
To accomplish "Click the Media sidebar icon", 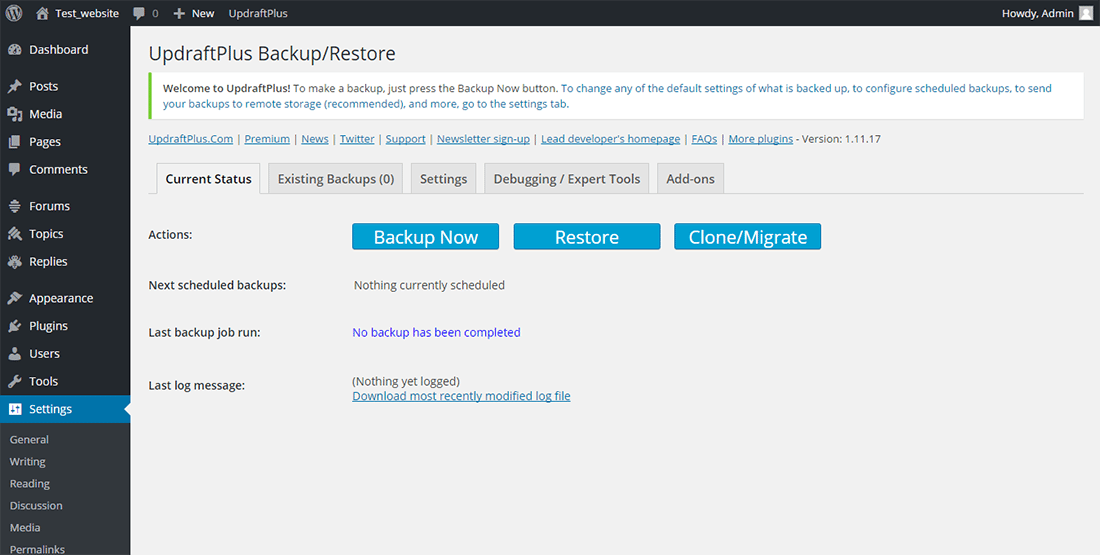I will tap(15, 114).
